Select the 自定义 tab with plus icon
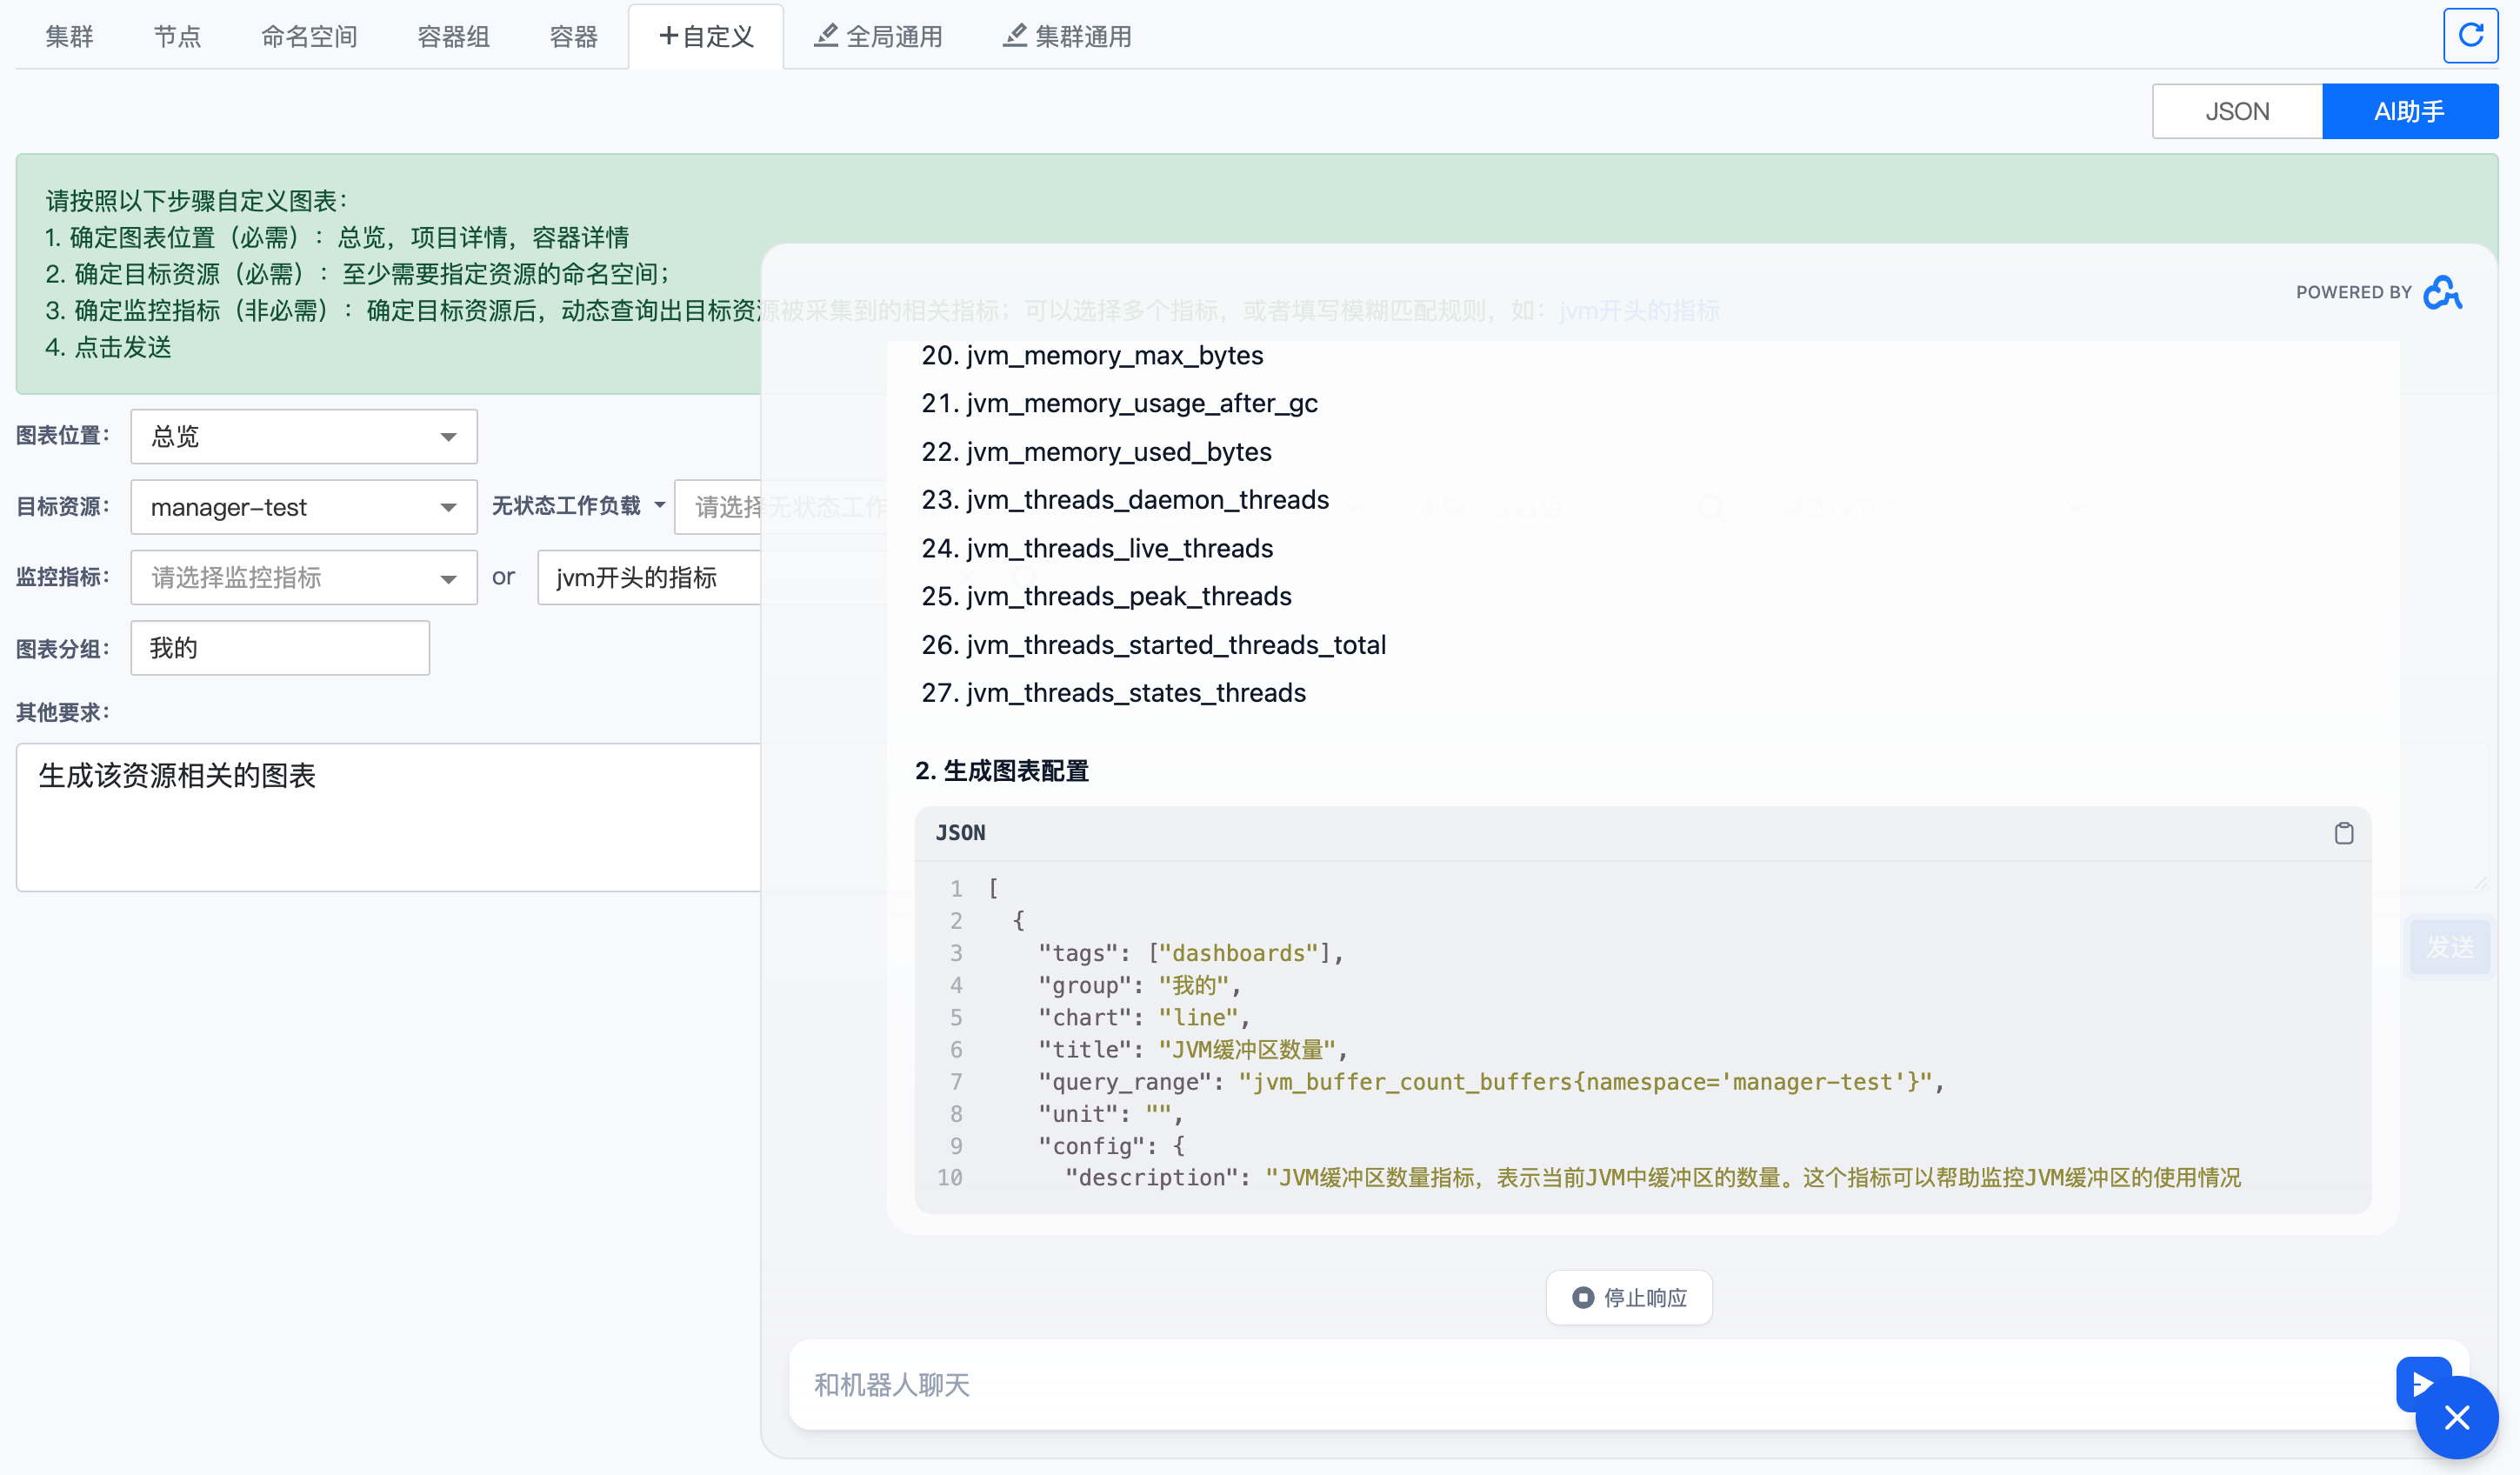This screenshot has height=1475, width=2520. click(x=706, y=37)
